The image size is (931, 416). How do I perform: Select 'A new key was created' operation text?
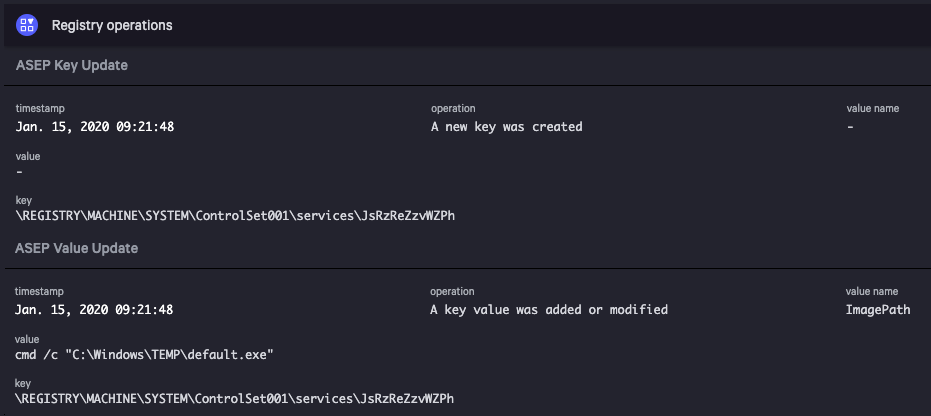coord(506,127)
